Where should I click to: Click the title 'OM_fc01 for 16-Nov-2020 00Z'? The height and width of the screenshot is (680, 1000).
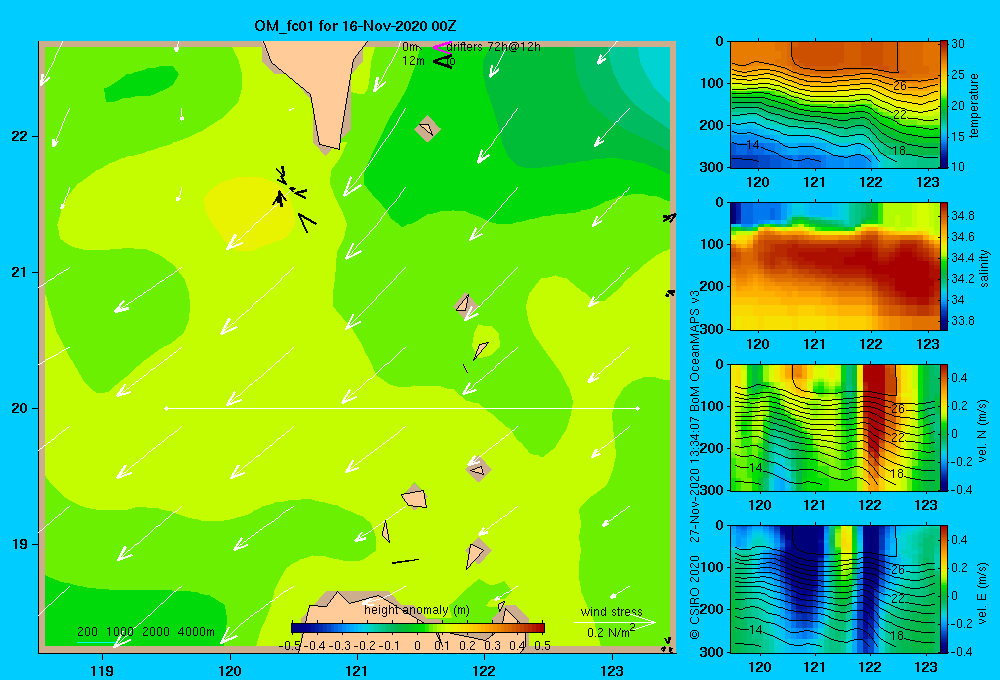(x=355, y=26)
